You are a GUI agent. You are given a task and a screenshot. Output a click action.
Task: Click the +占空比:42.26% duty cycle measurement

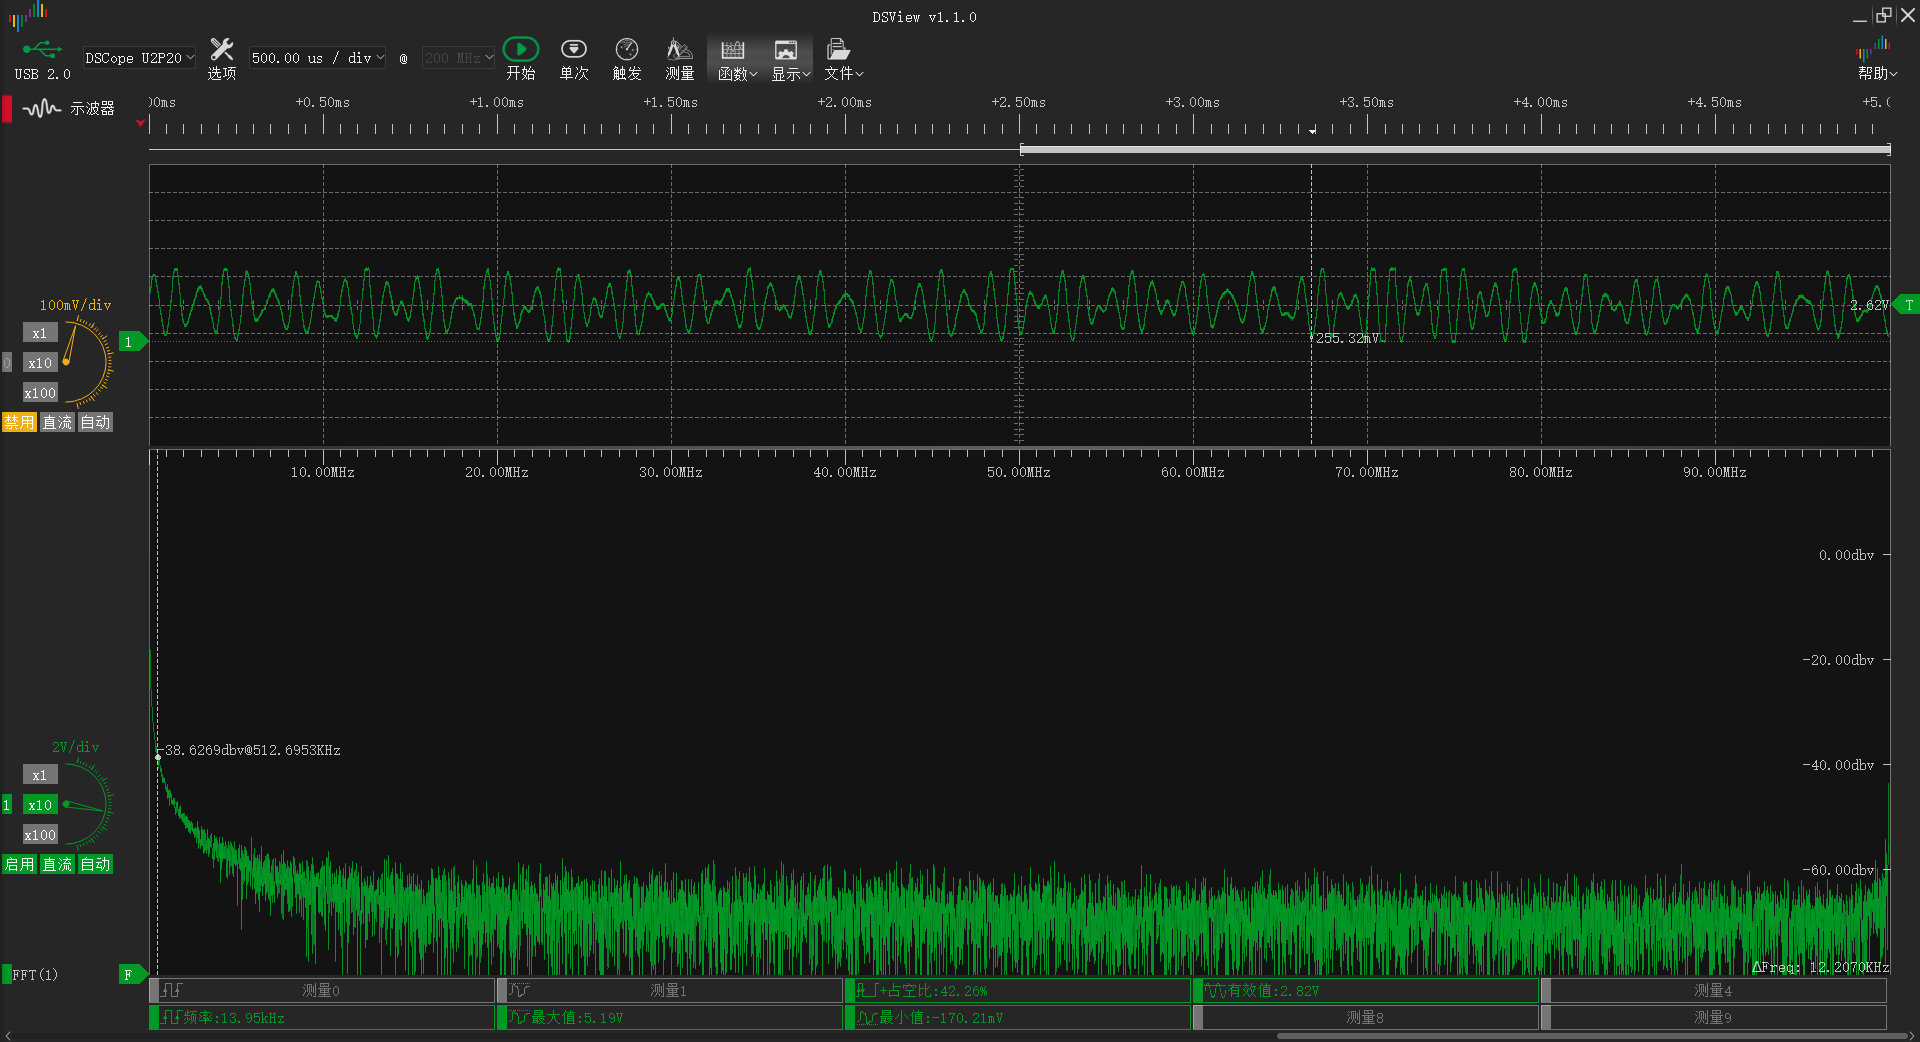pos(1018,990)
